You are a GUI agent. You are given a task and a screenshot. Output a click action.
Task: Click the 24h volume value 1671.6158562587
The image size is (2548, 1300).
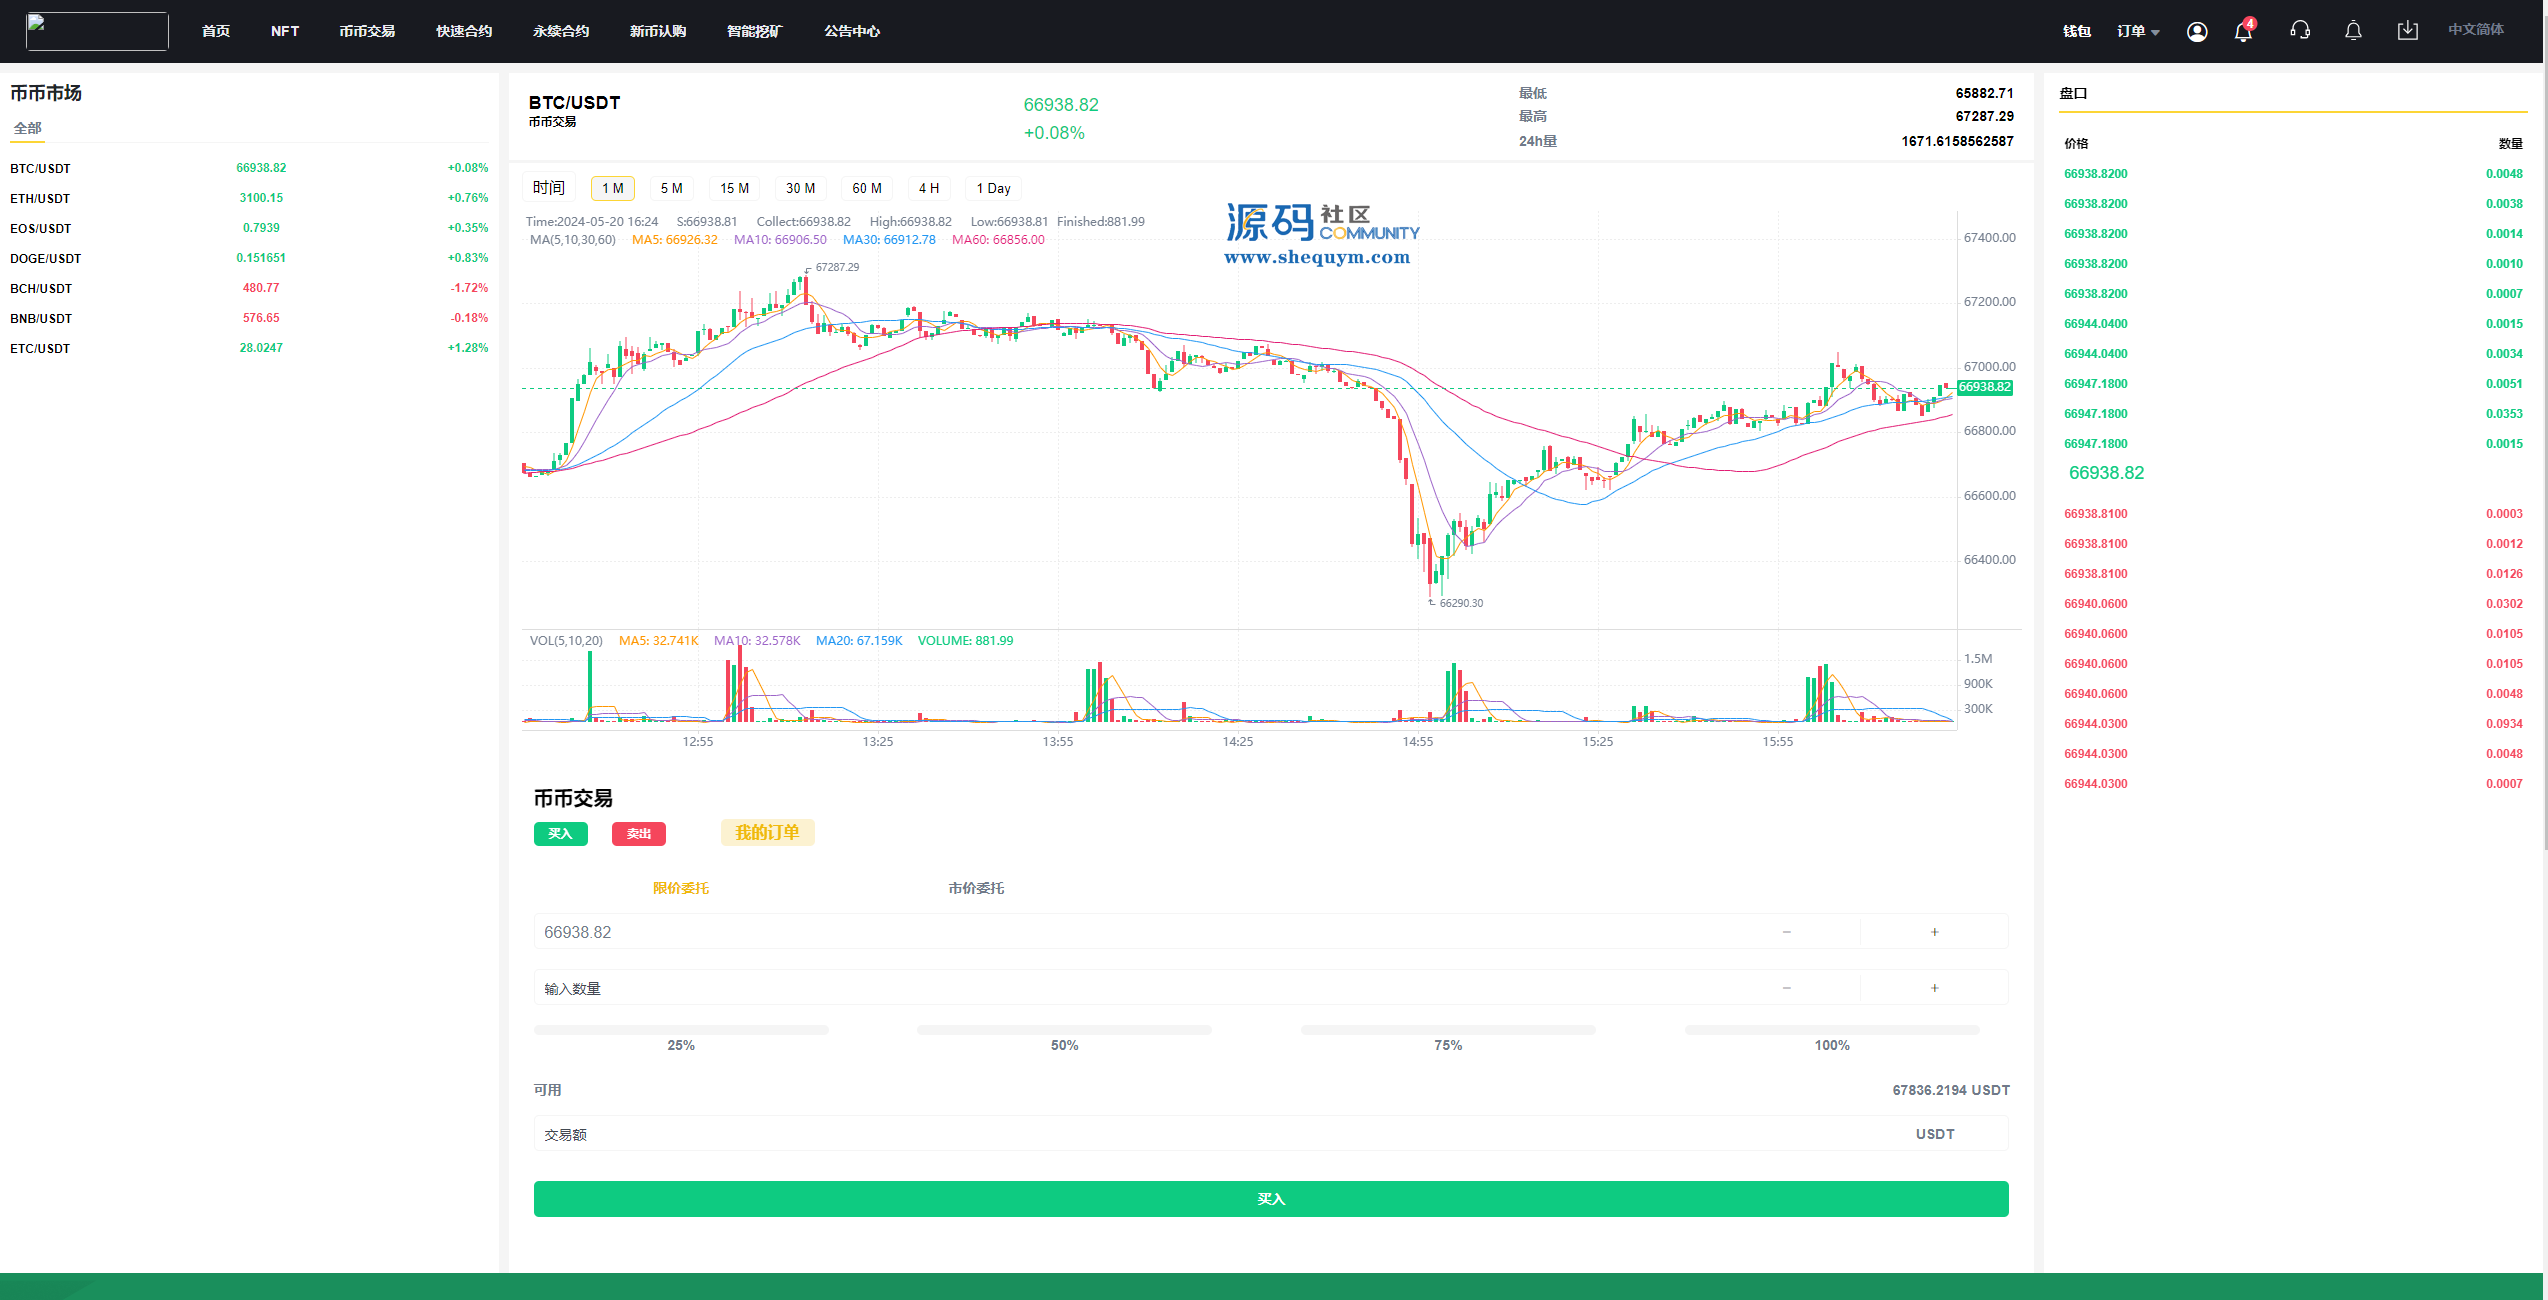1957,141
